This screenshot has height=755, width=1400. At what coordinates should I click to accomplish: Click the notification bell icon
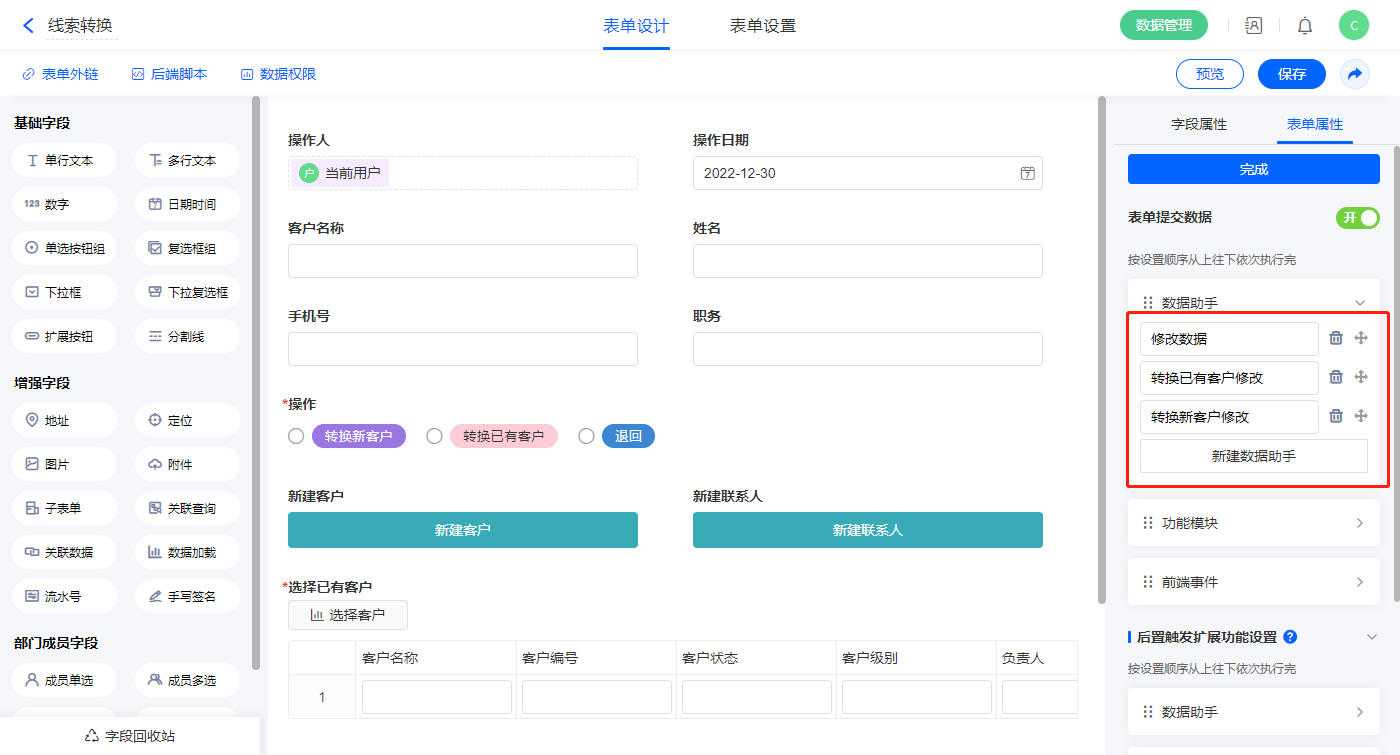click(x=1305, y=26)
